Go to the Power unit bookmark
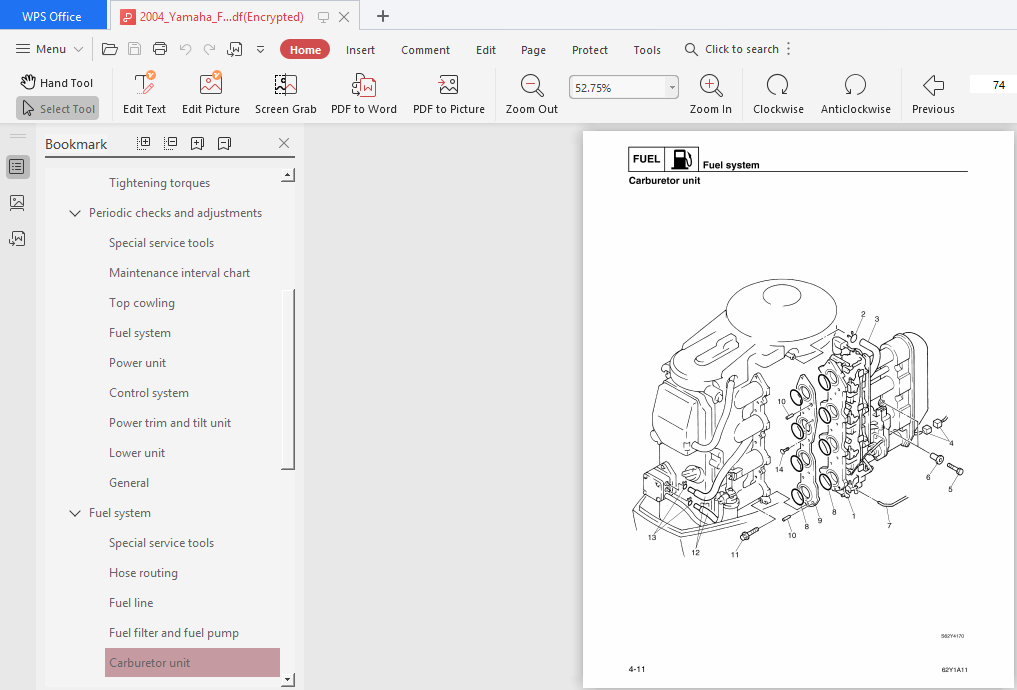 click(x=138, y=363)
